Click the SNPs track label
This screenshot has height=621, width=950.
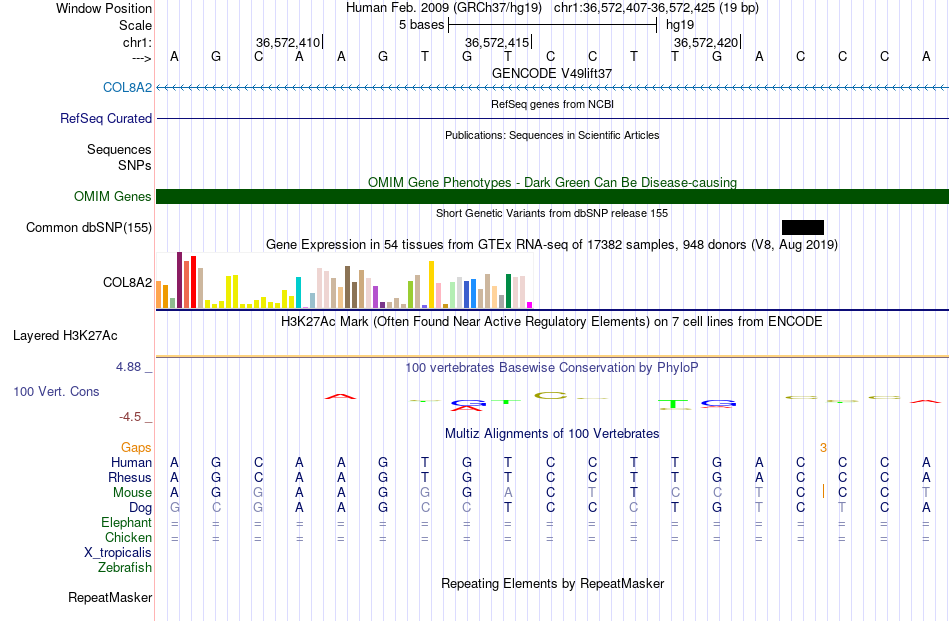click(135, 165)
